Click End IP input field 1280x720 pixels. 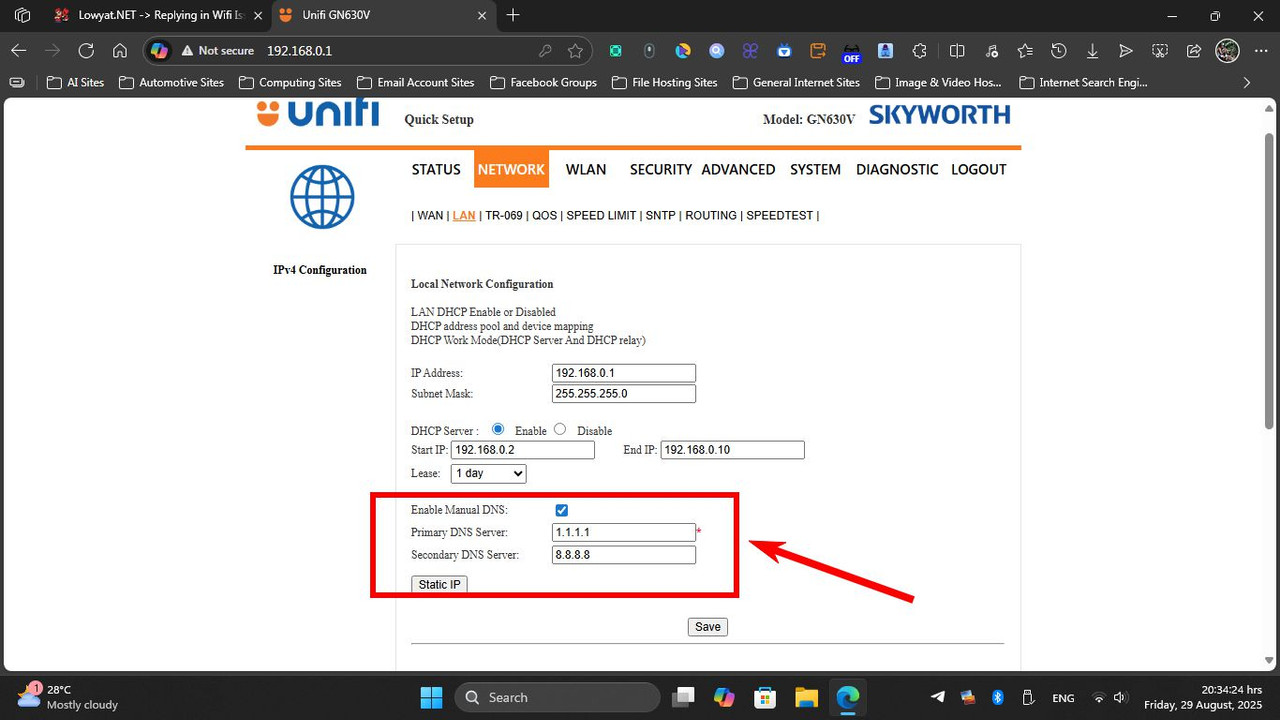click(733, 450)
